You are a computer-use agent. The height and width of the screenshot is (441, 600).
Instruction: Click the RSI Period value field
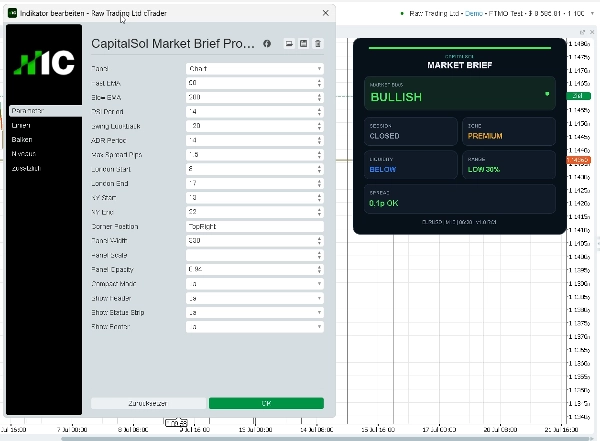(x=255, y=111)
